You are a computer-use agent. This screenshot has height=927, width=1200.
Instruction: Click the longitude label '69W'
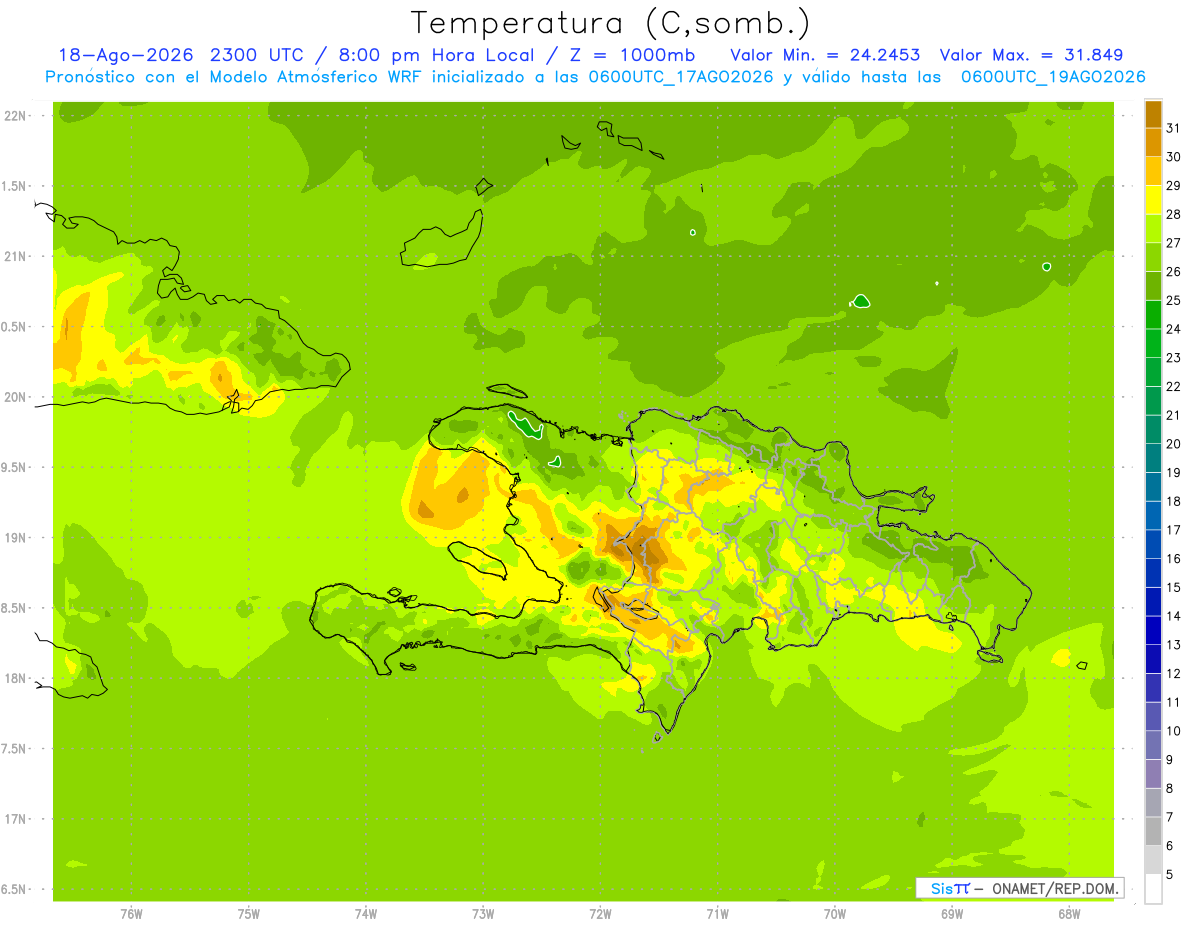pyautogui.click(x=951, y=913)
